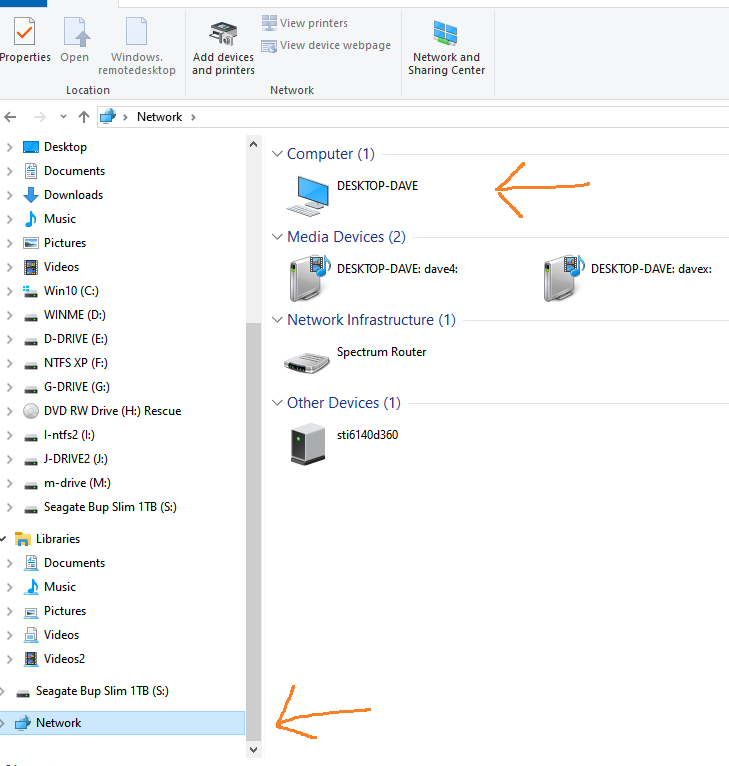
Task: Select Downloads in navigation pane
Action: tap(73, 195)
